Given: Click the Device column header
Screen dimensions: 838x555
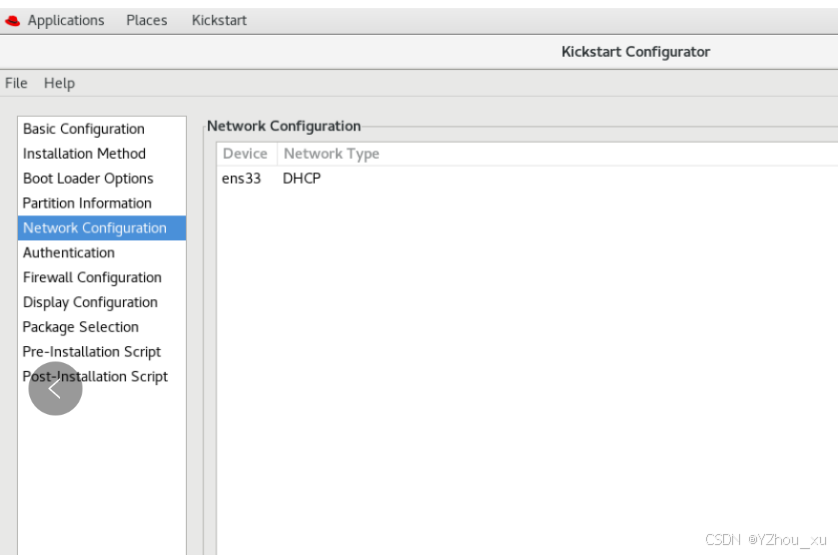Looking at the screenshot, I should point(246,154).
